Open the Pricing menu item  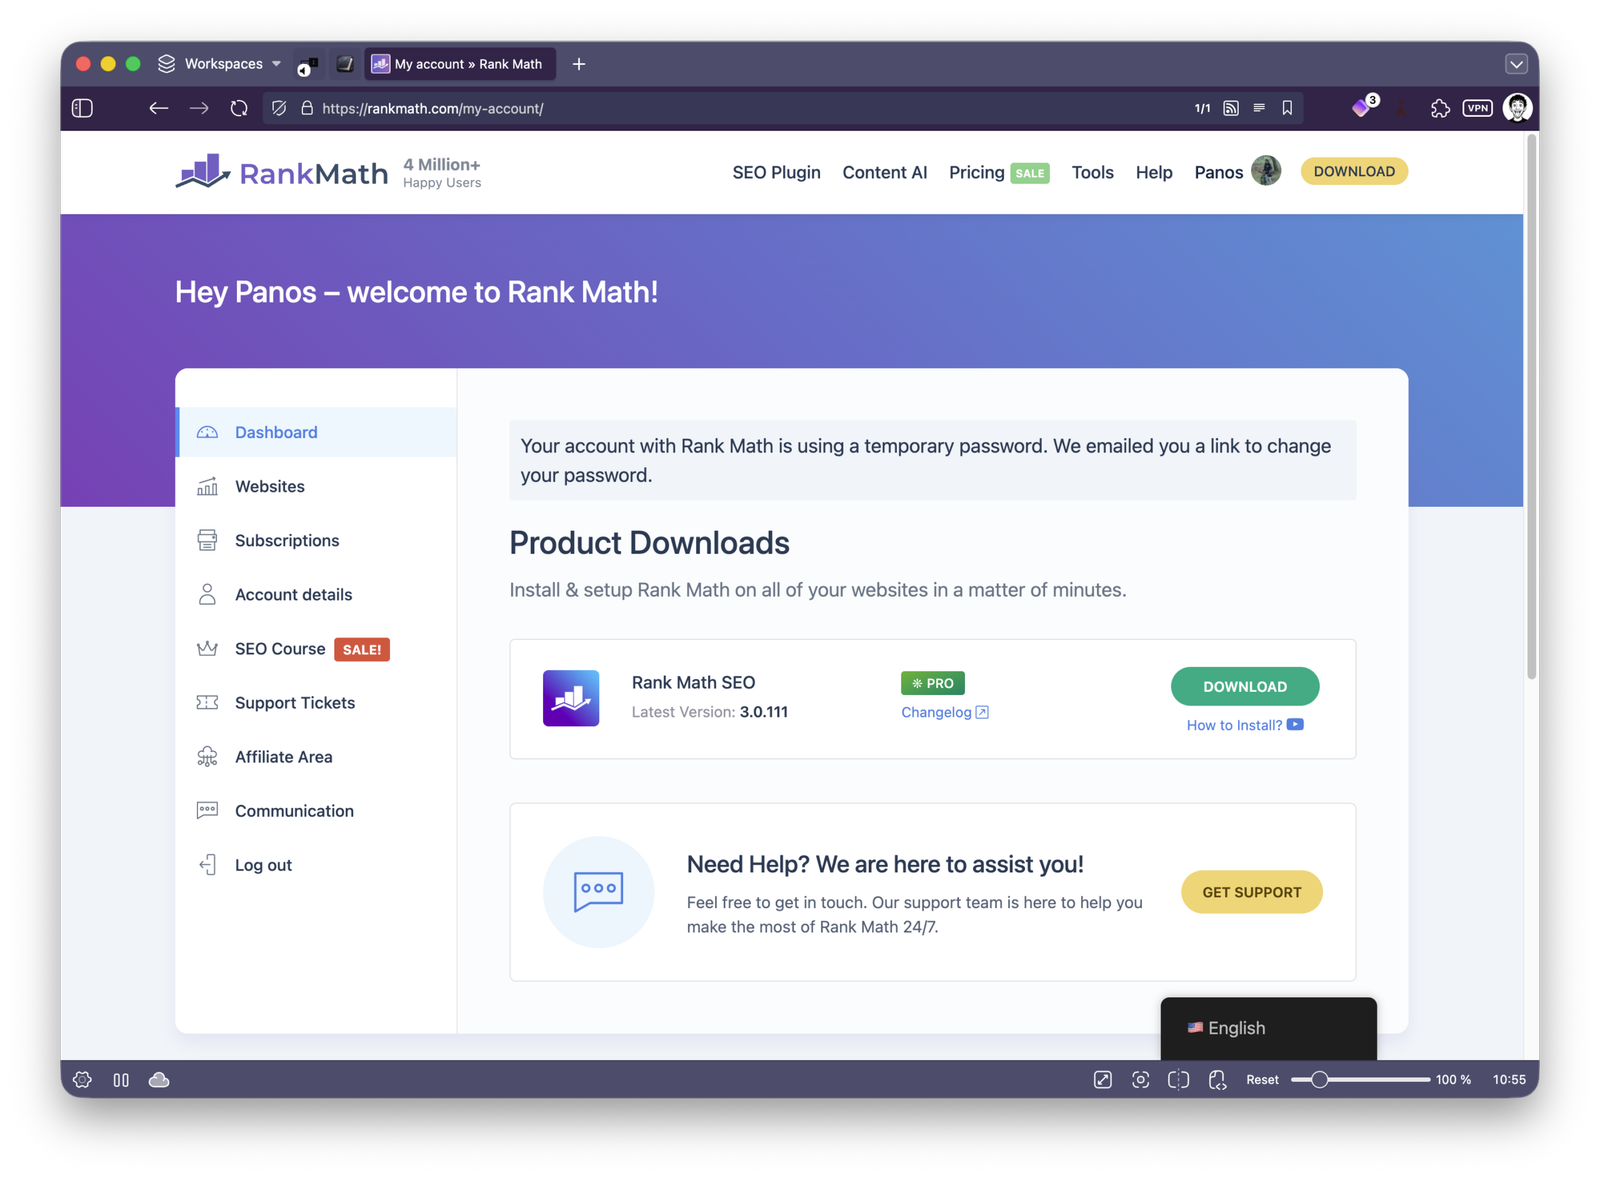(976, 172)
